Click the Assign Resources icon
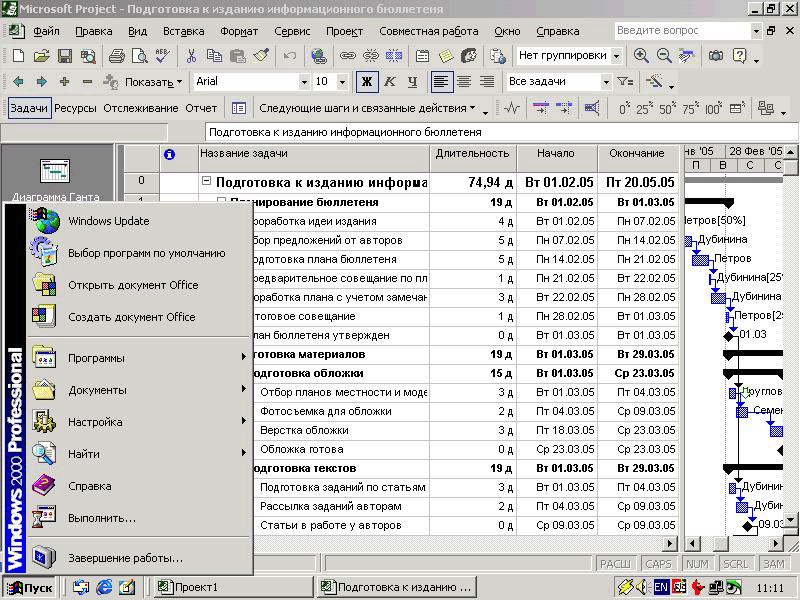The image size is (800, 600). [x=469, y=56]
